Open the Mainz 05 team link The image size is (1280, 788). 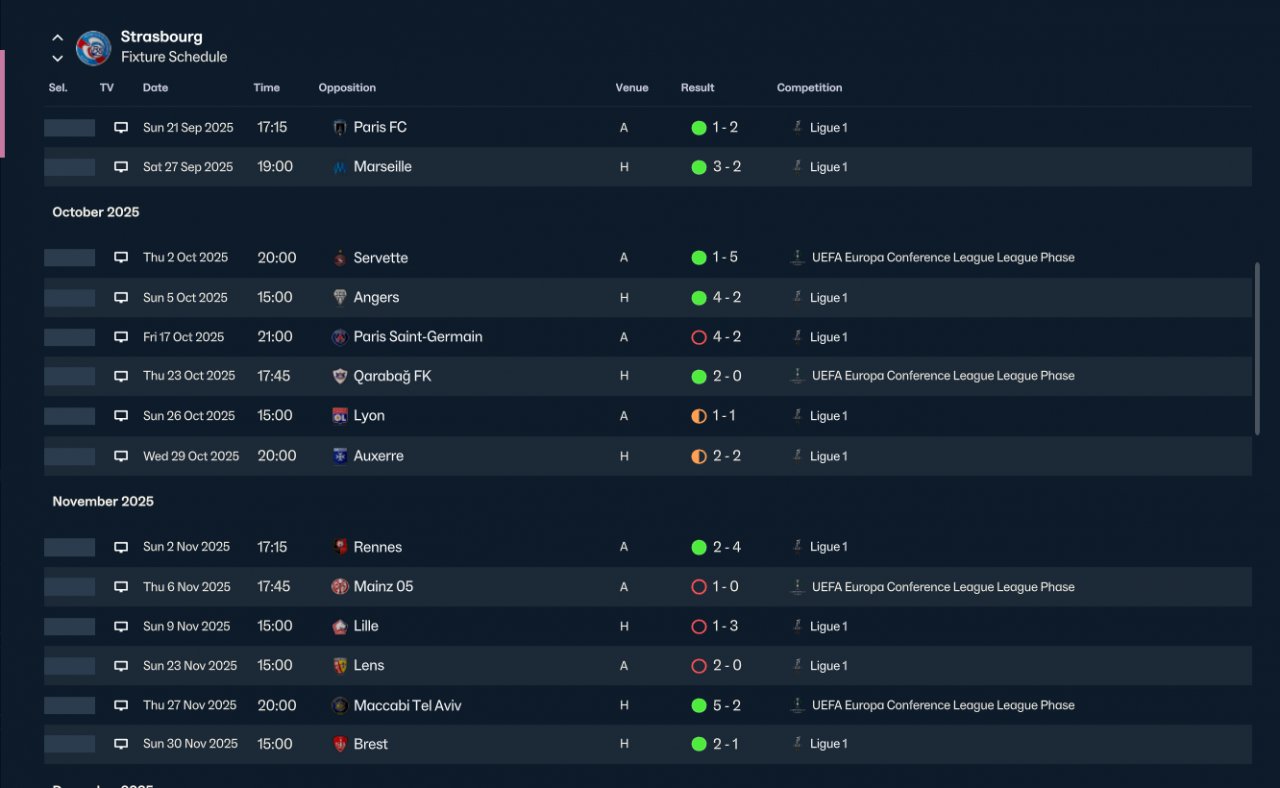(383, 587)
